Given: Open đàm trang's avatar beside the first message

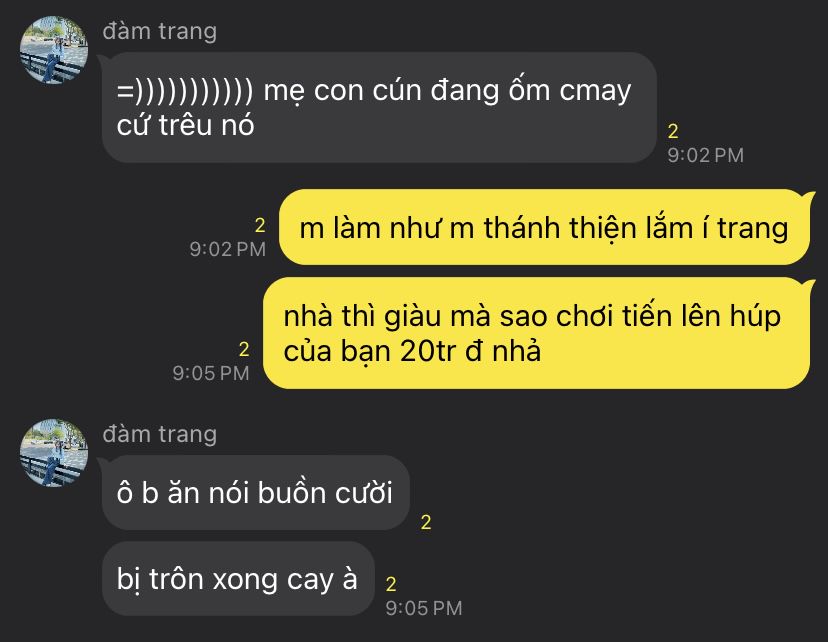Looking at the screenshot, I should 54,50.
